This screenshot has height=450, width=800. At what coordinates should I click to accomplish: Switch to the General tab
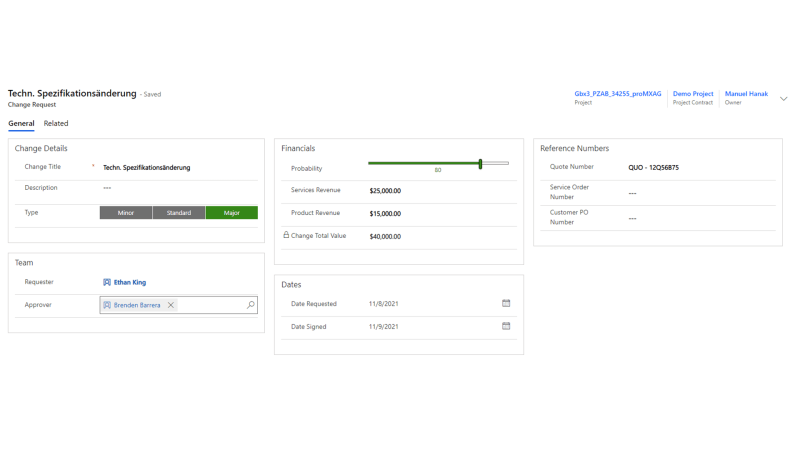(x=21, y=124)
